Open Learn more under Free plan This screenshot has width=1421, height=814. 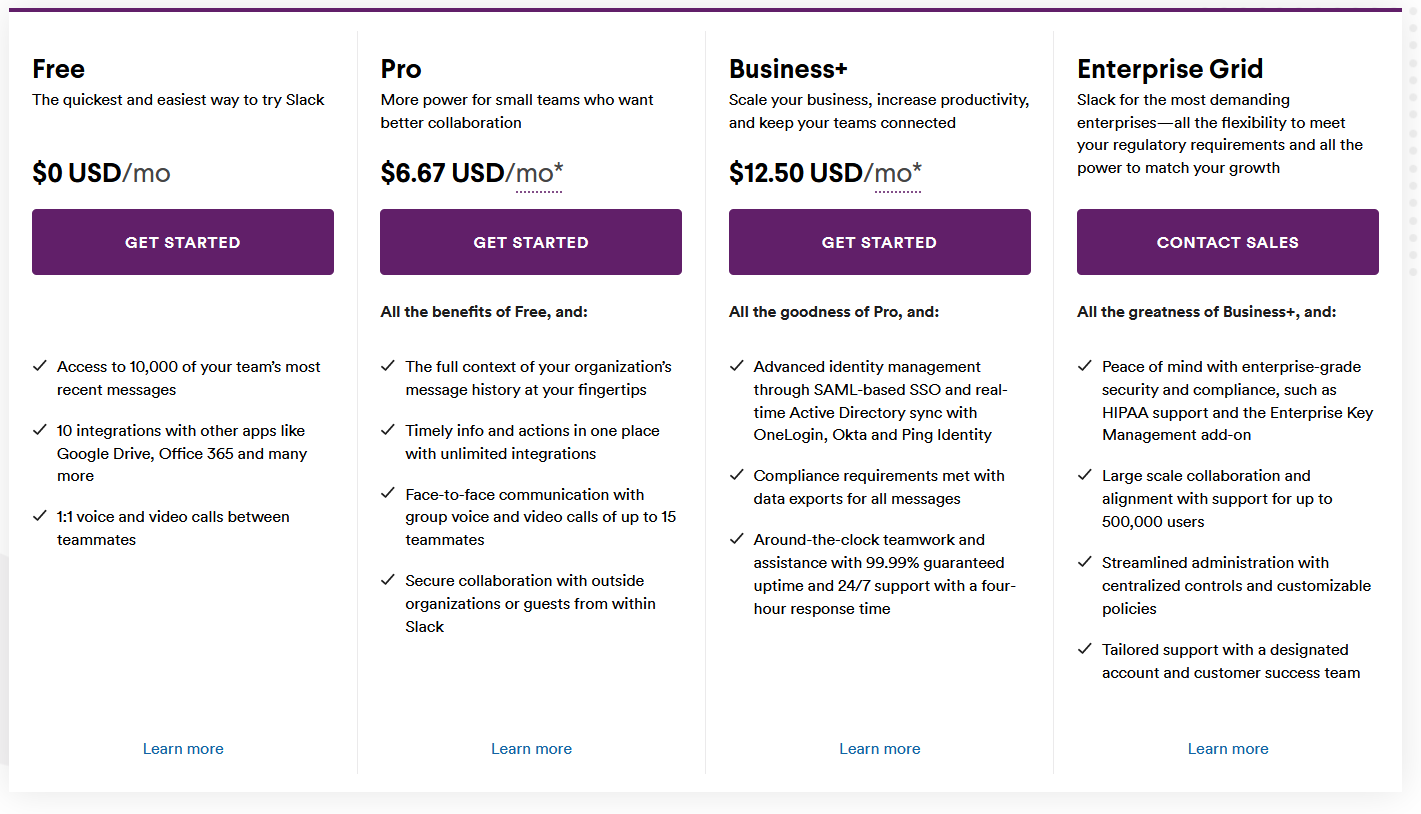coord(183,749)
